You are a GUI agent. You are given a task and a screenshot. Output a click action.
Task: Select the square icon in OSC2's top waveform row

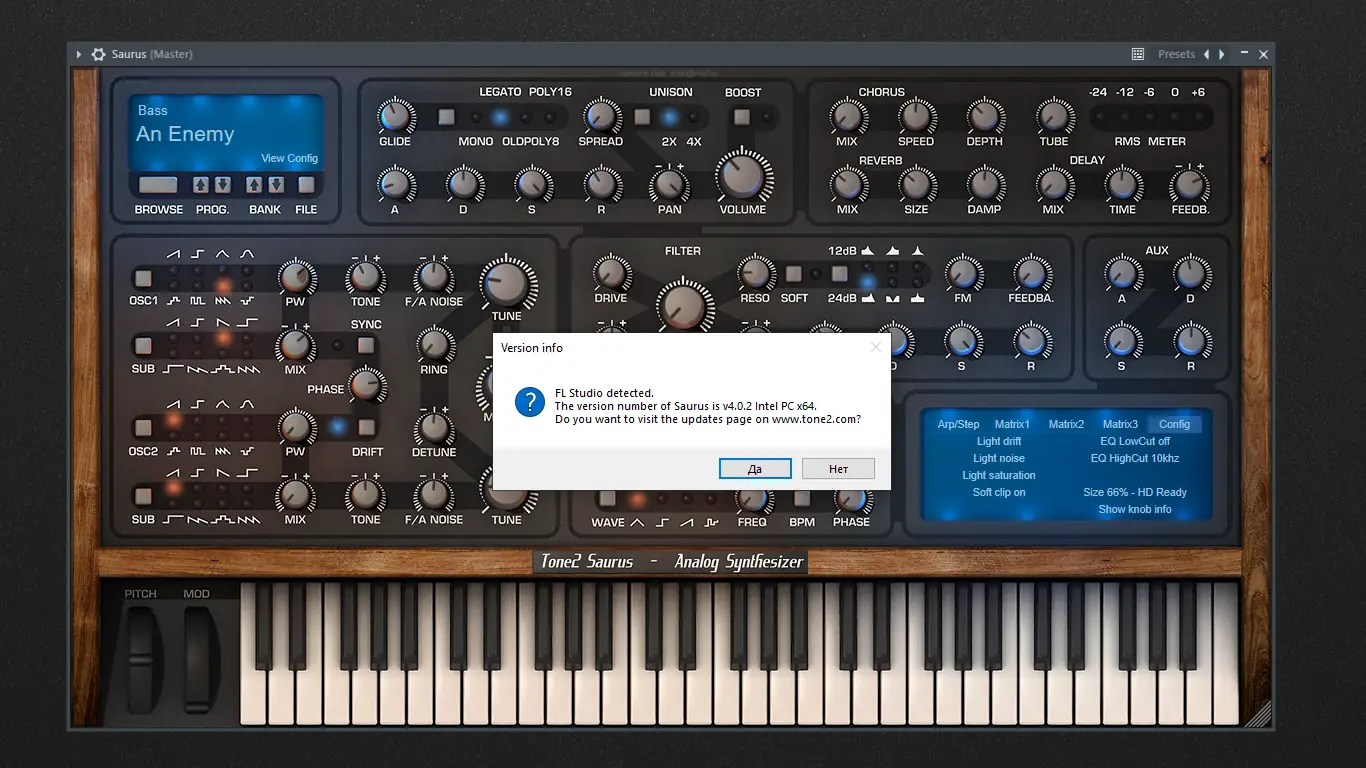(198, 404)
